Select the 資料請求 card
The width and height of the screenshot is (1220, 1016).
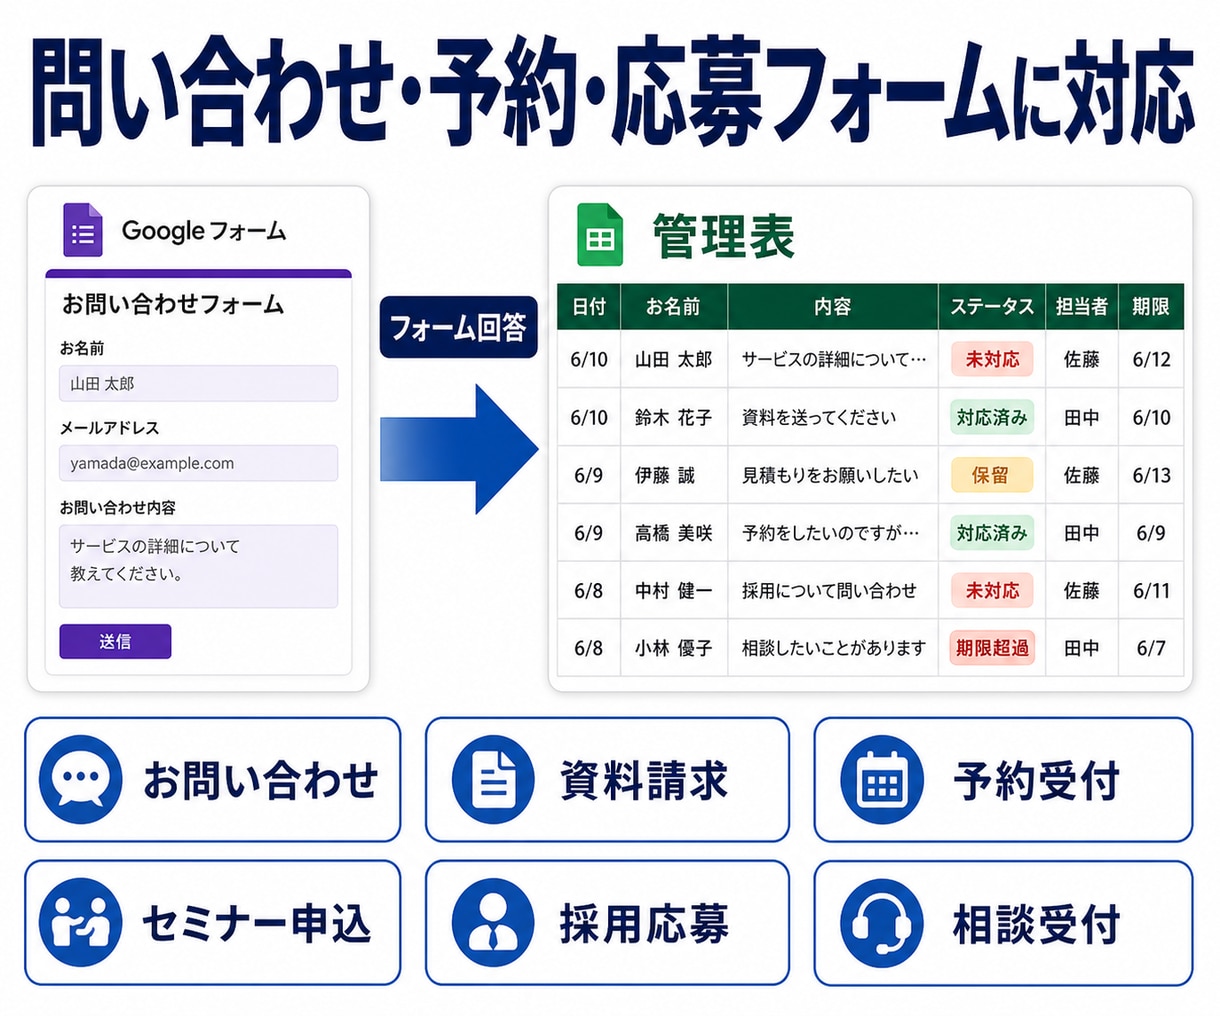click(607, 779)
